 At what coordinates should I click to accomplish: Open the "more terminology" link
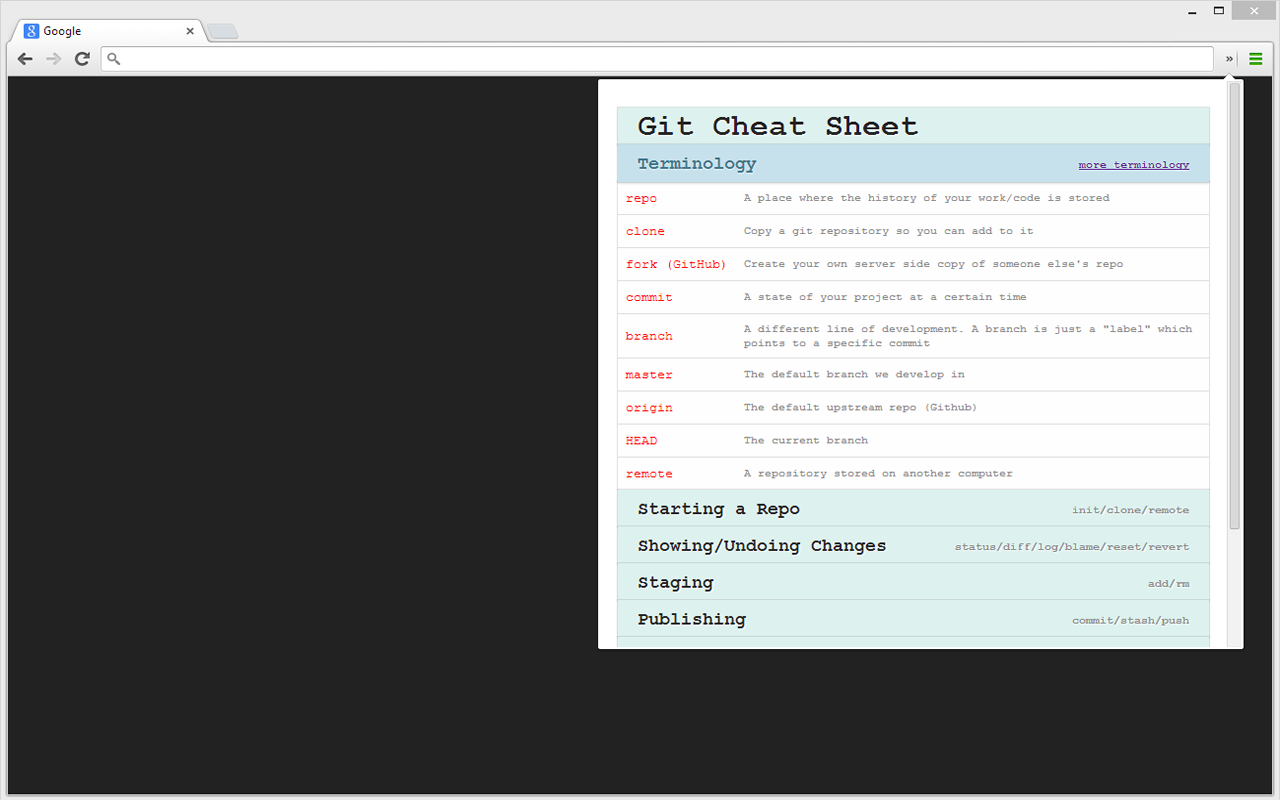(x=1133, y=164)
